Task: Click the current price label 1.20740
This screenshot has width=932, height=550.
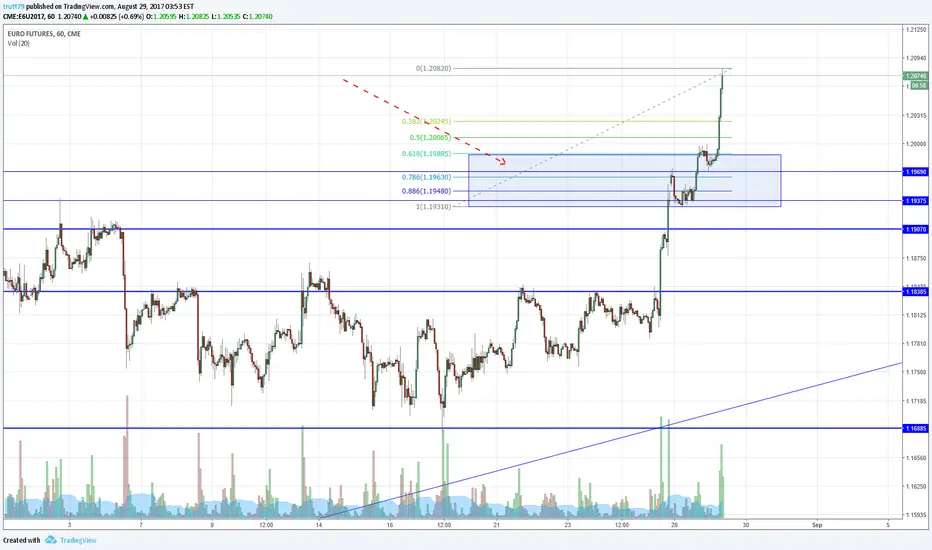Action: tap(915, 76)
